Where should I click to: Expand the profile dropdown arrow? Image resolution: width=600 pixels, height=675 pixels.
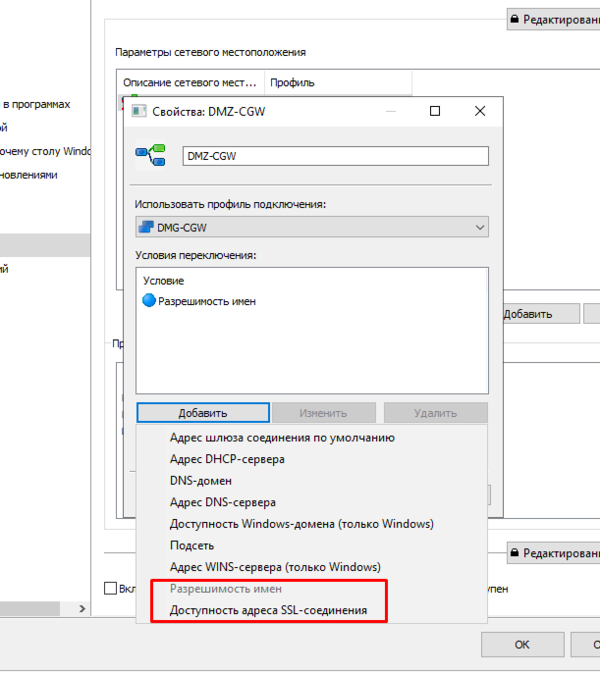[480, 227]
